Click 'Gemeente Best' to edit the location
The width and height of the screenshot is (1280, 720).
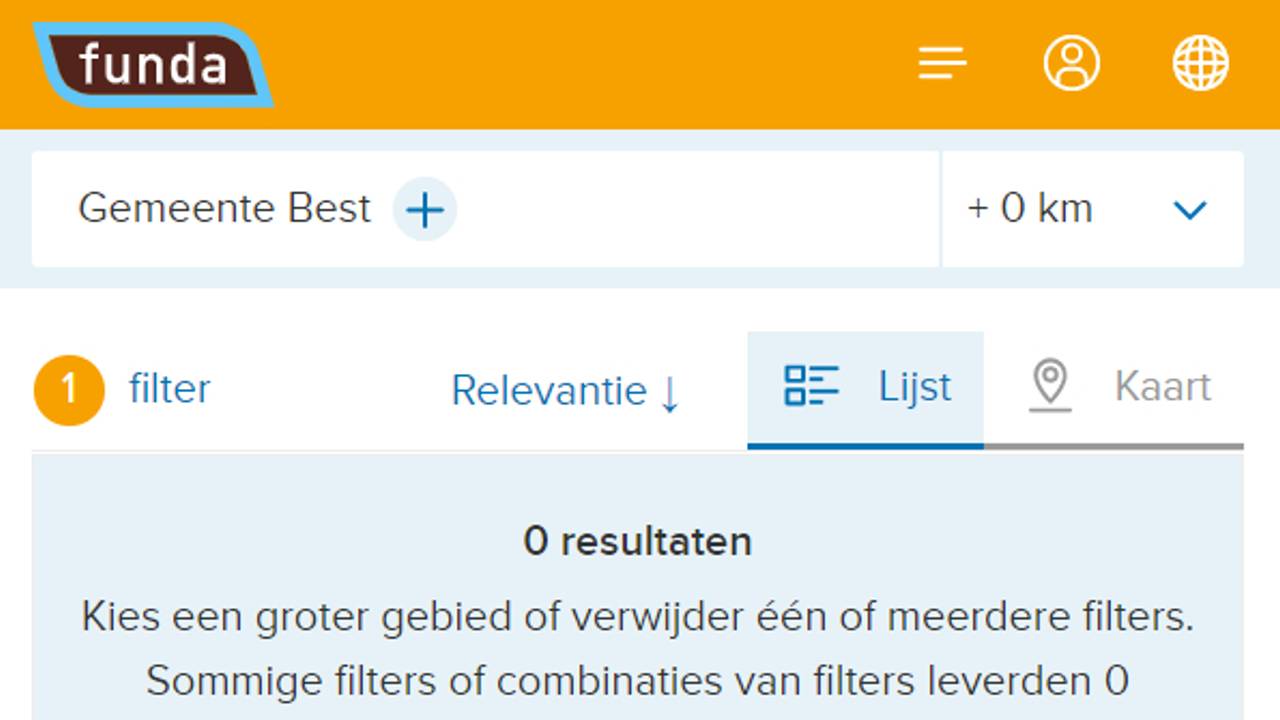[x=224, y=209]
